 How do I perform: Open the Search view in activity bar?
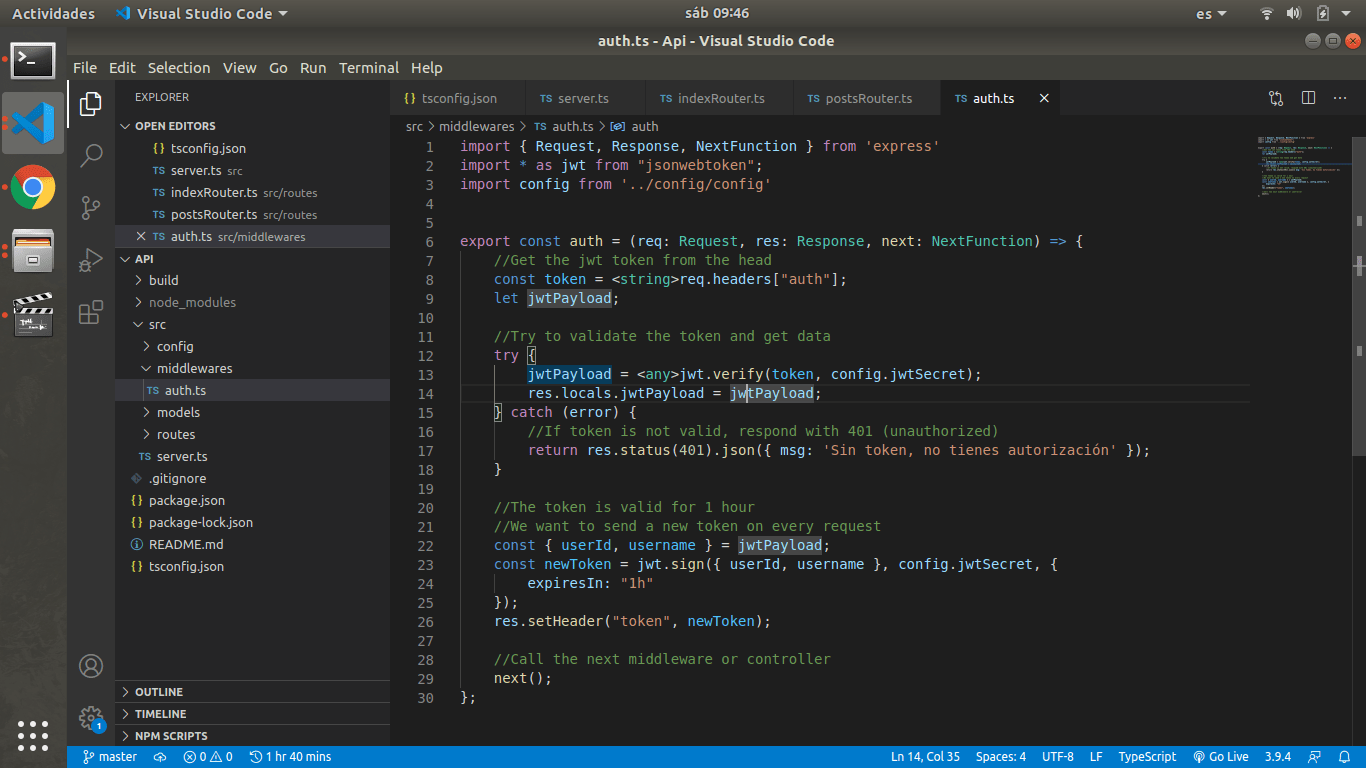point(91,155)
